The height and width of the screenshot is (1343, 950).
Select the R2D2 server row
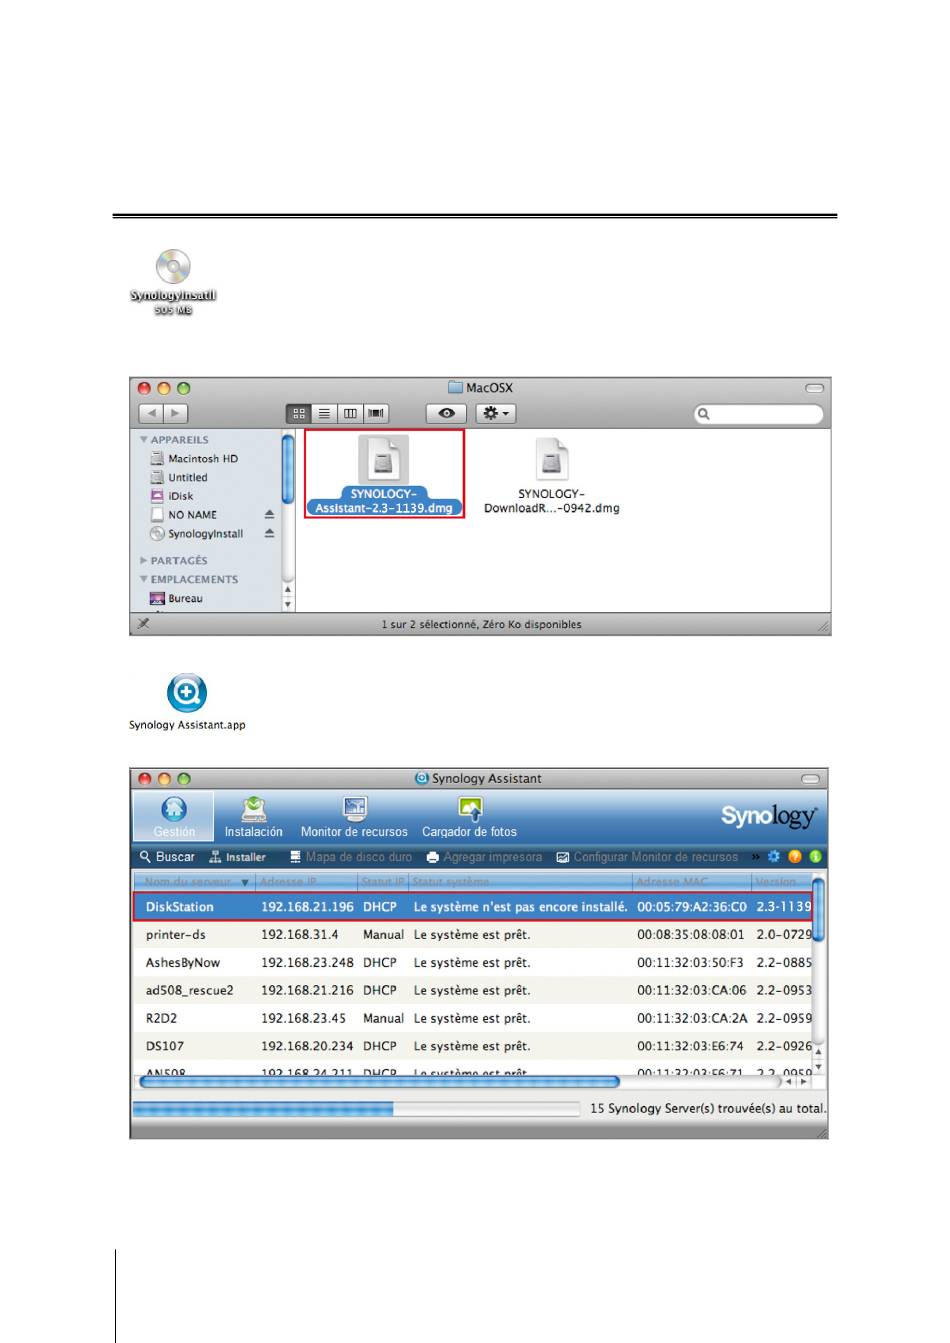(472, 1018)
